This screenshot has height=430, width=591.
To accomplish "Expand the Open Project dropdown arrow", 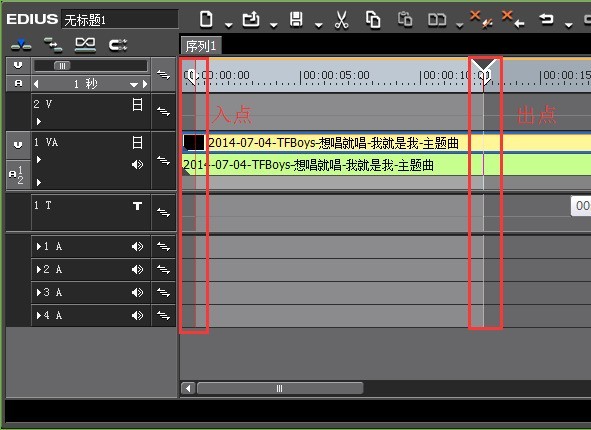I will (x=274, y=25).
